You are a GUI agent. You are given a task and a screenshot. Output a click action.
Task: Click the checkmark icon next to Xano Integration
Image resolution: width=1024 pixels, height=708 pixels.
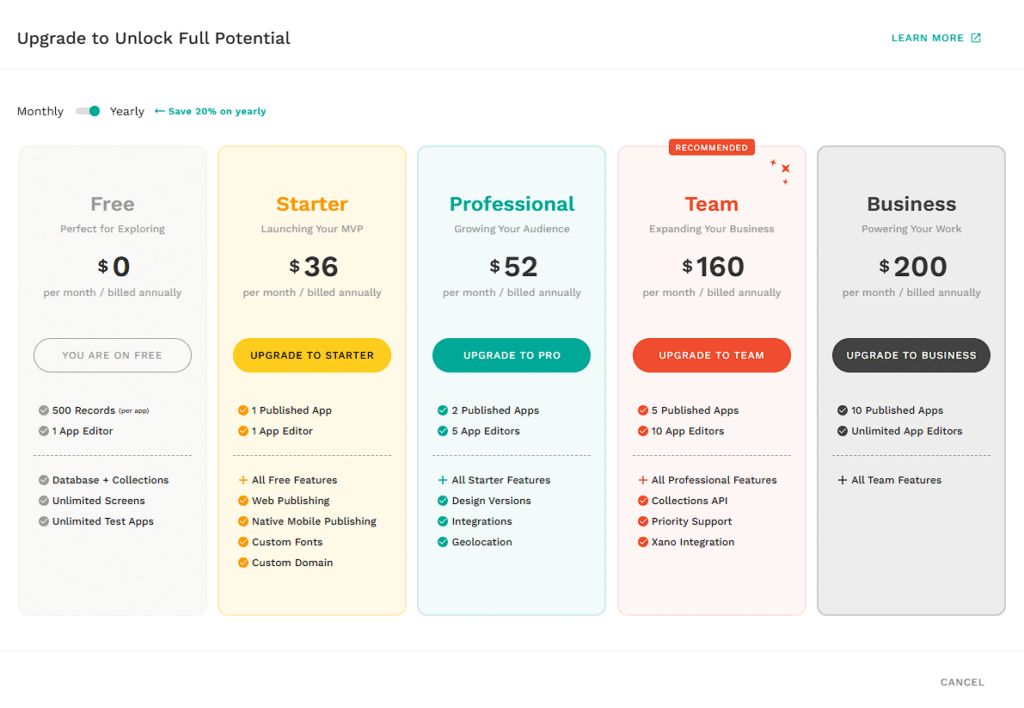(643, 542)
